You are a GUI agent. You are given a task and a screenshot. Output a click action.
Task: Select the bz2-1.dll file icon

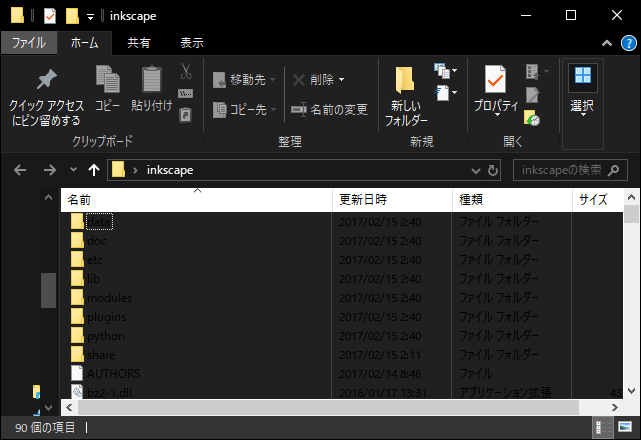(77, 392)
